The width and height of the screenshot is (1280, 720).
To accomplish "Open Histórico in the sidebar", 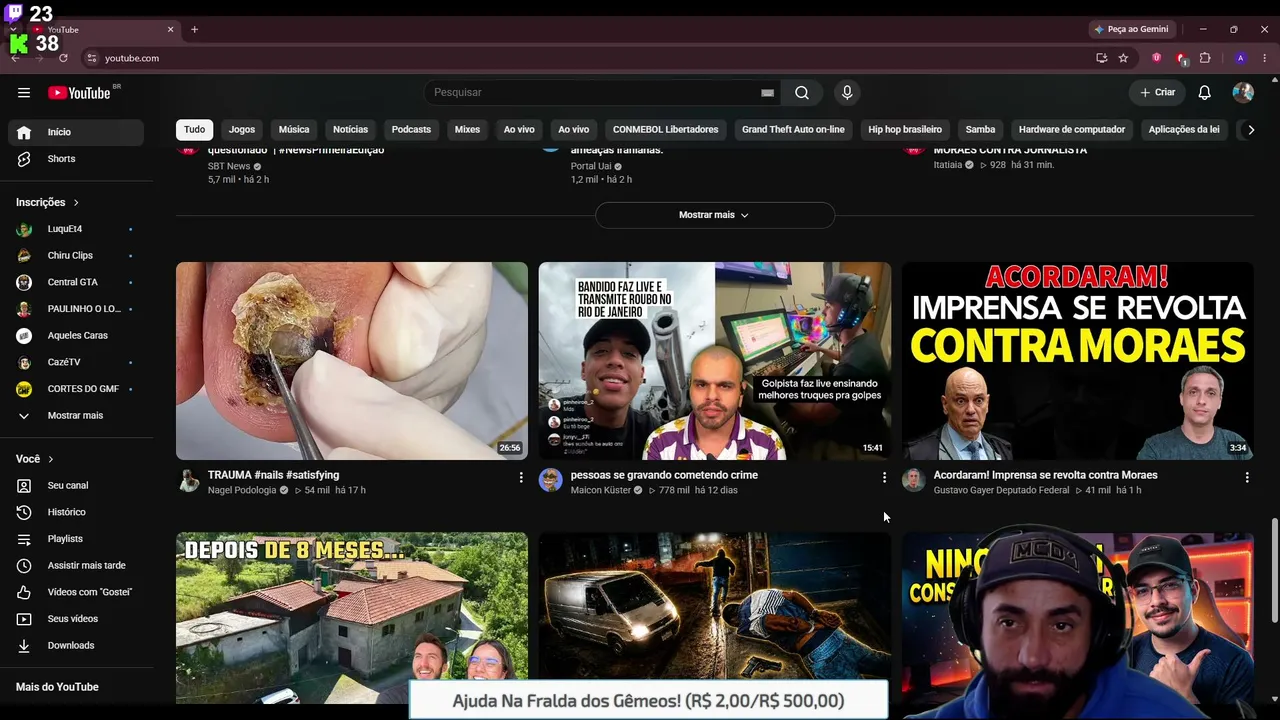I will tap(76, 512).
